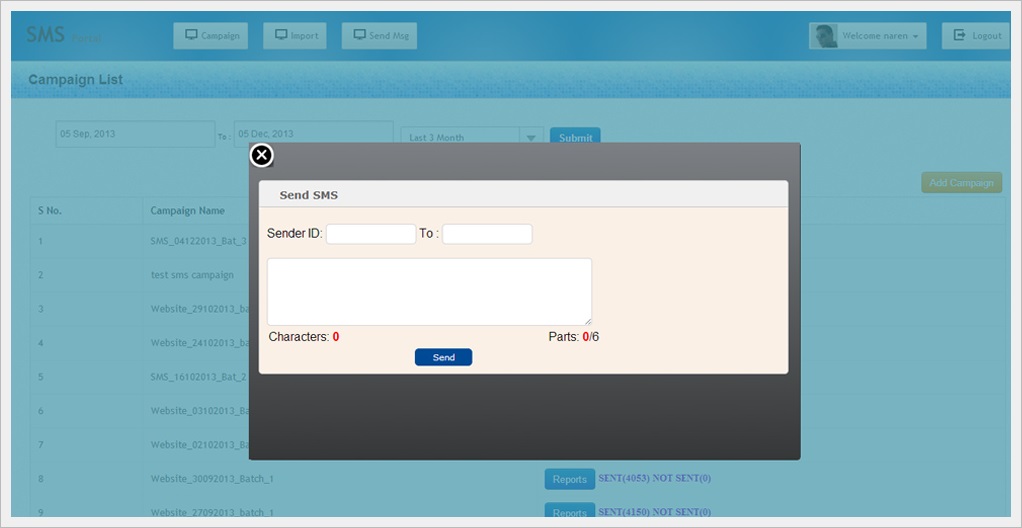
Task: Click the user avatar picture
Action: pos(825,36)
